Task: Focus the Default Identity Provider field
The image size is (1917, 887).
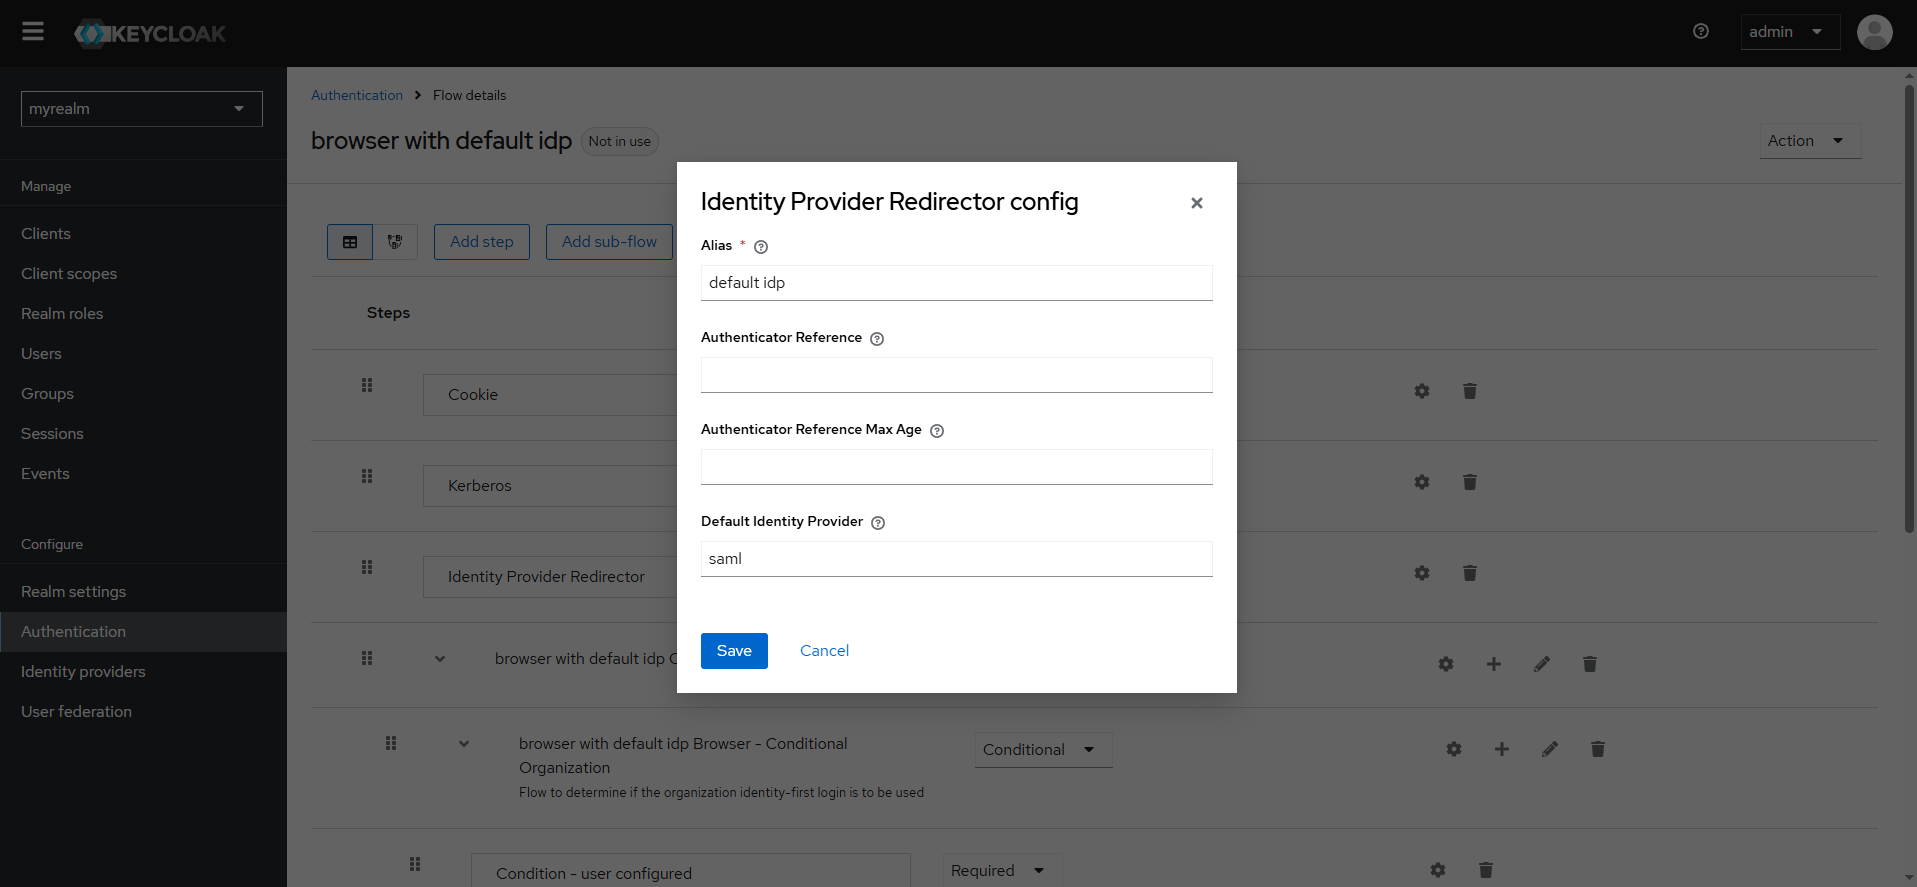Action: coord(957,559)
